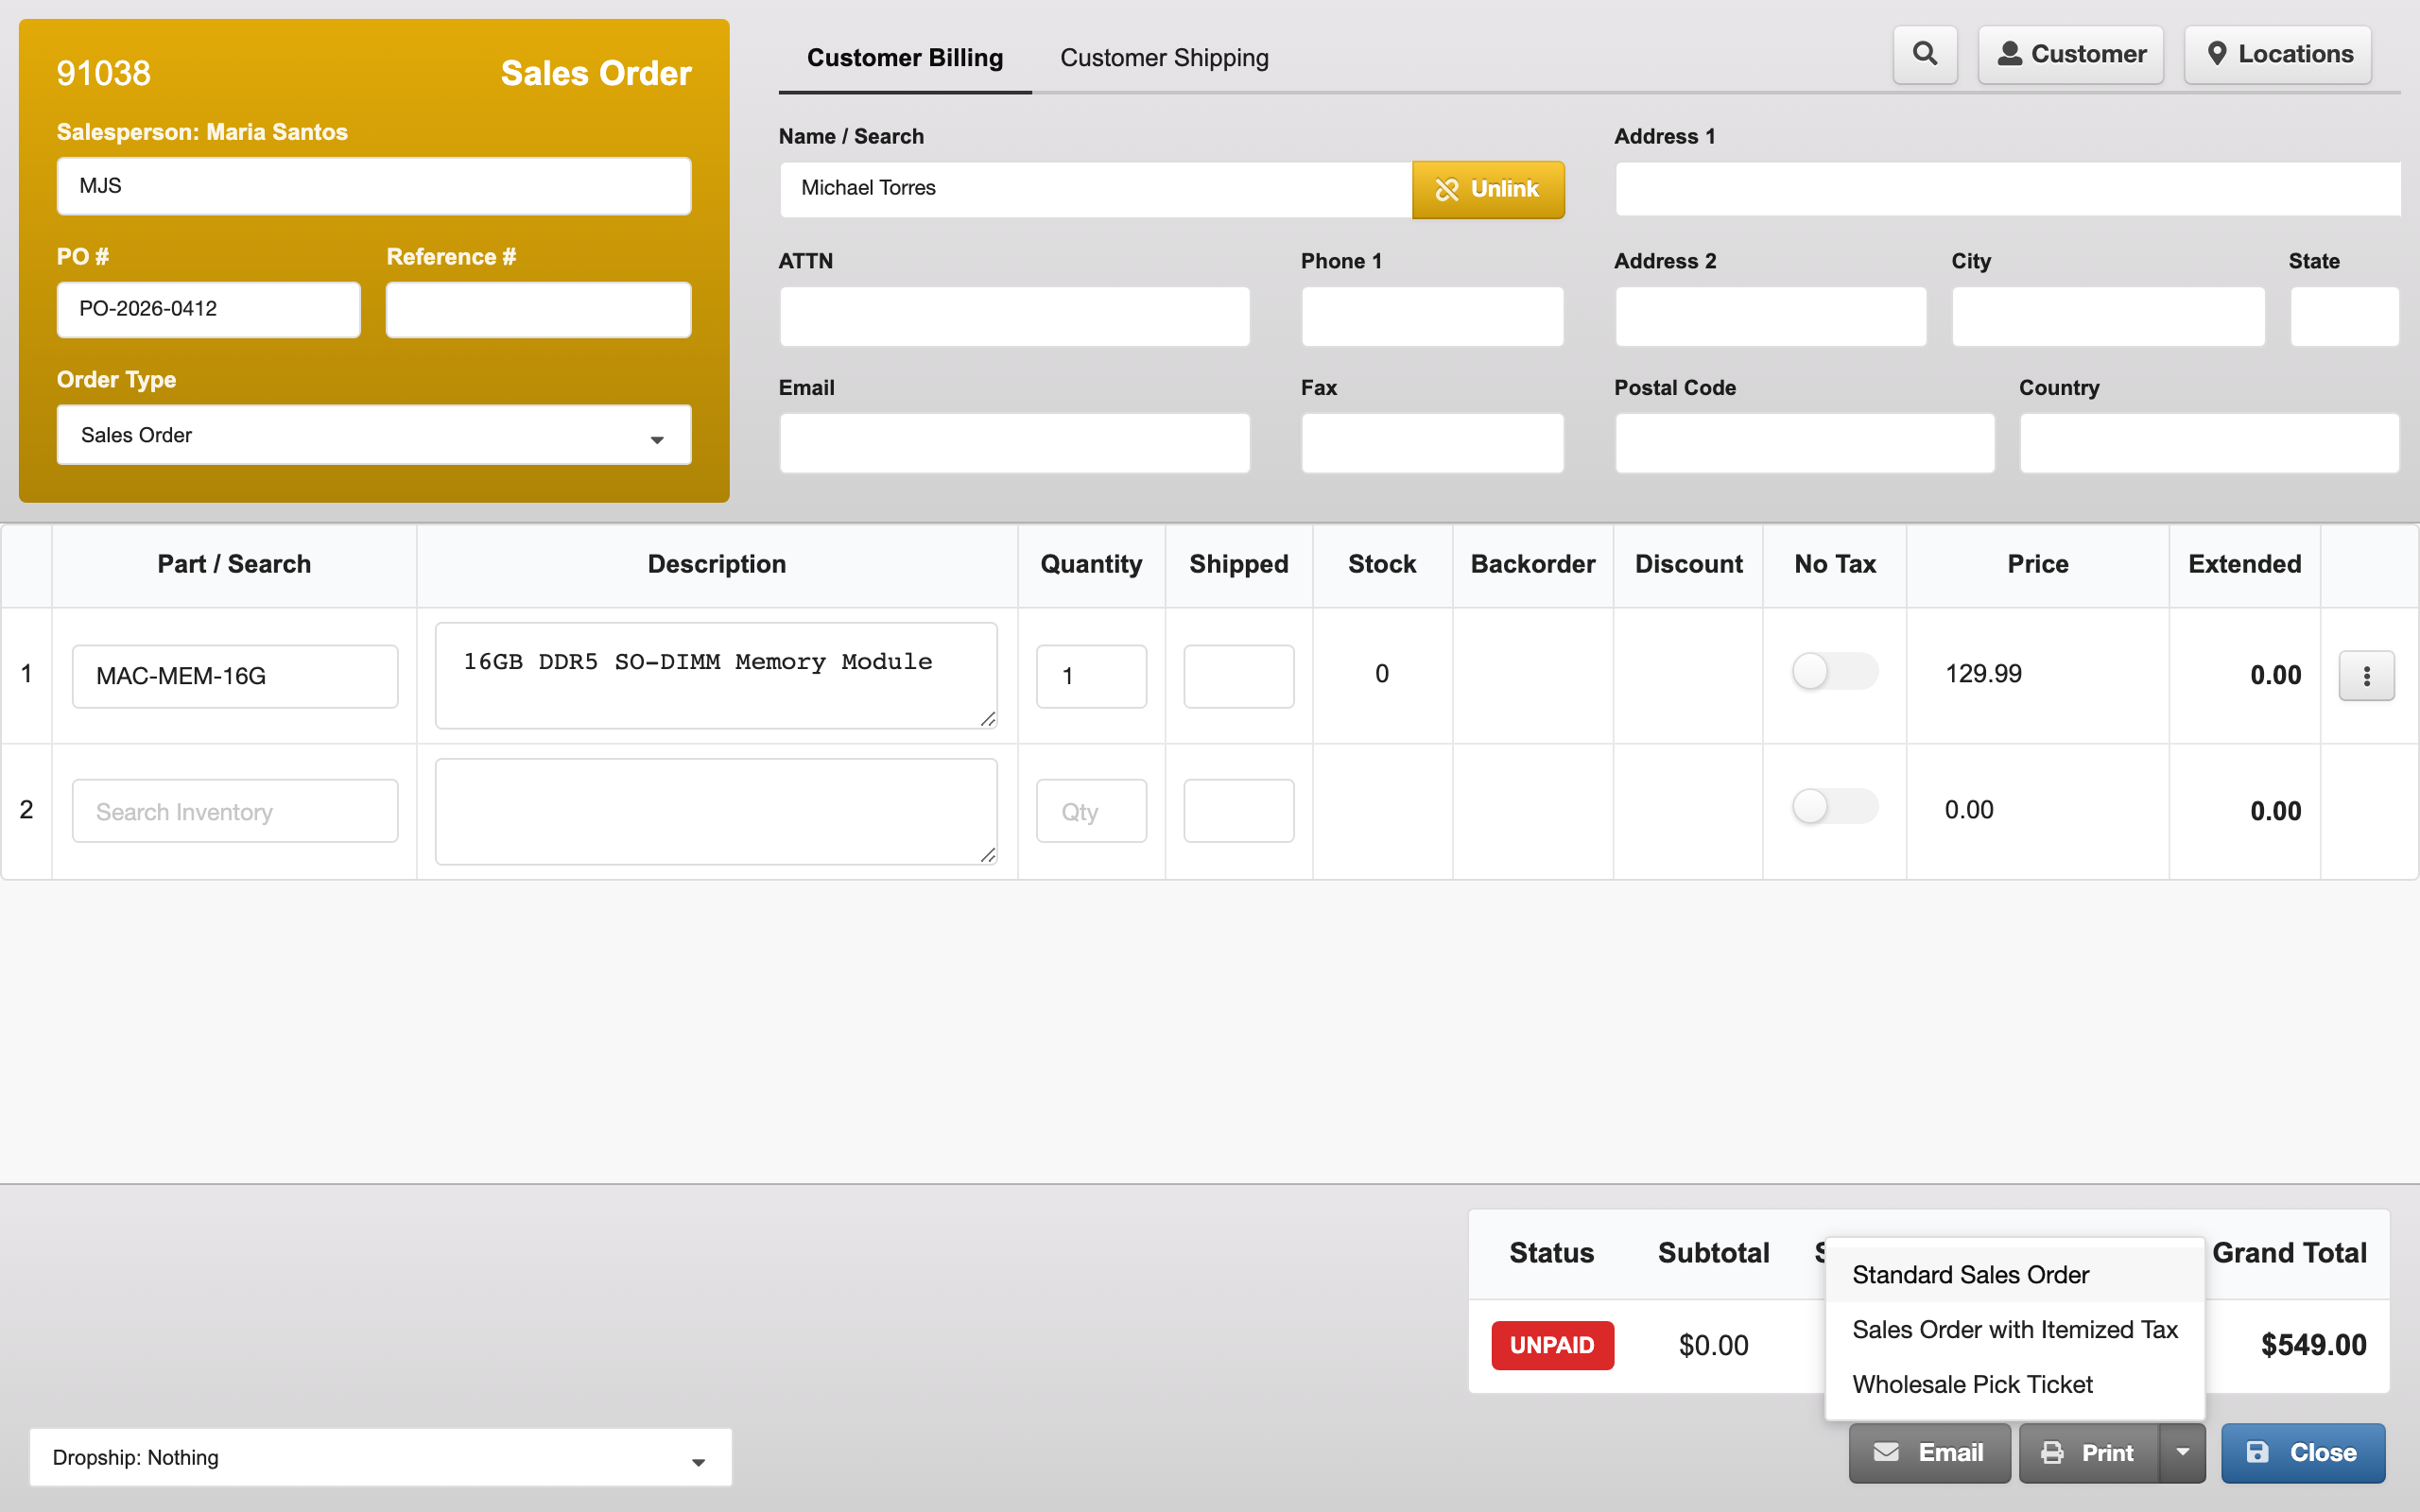The height and width of the screenshot is (1512, 2420).
Task: Choose Standard Sales Order print option
Action: click(x=2015, y=1275)
